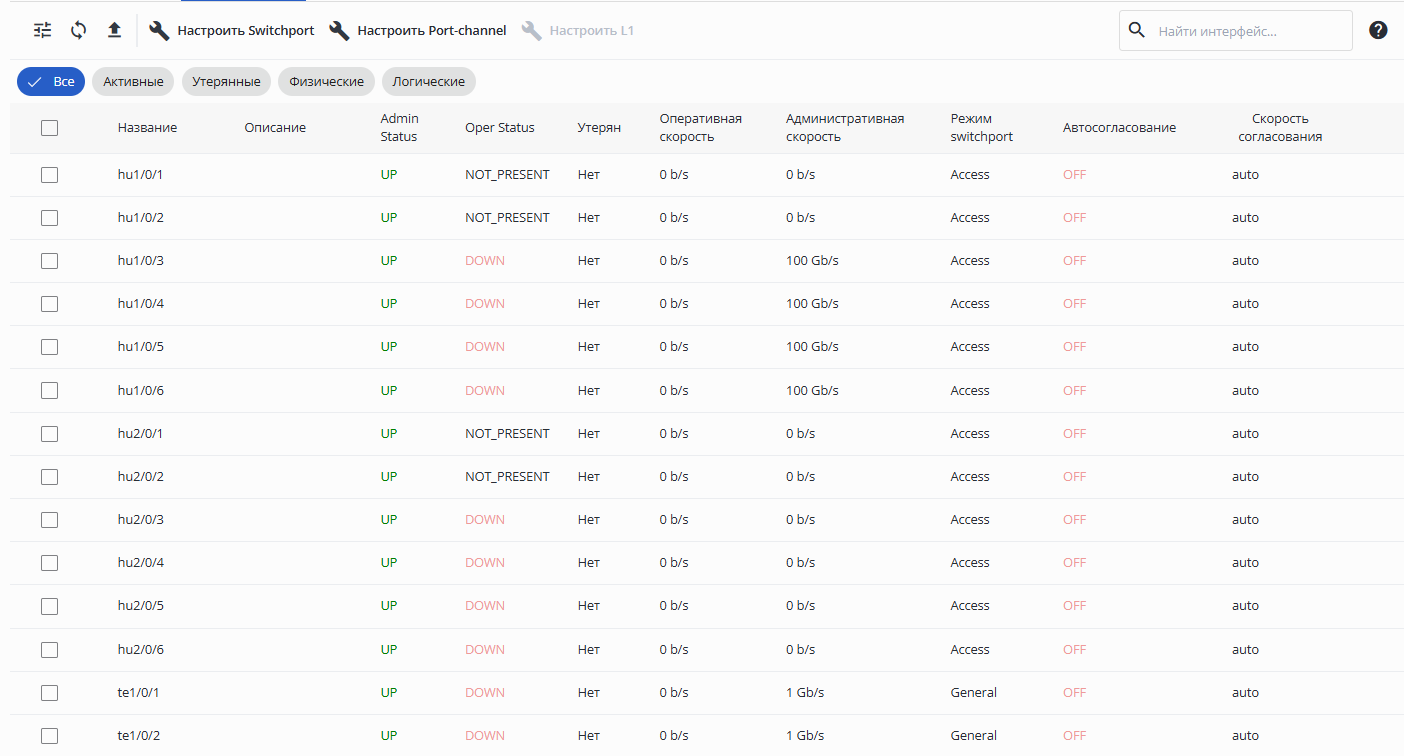
Task: Open help via question mark icon
Action: click(x=1378, y=30)
